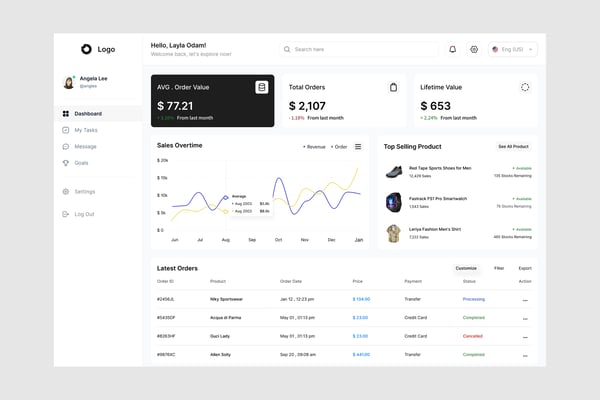Viewport: 600px width, 400px height.
Task: Click the Search here input field
Action: click(x=359, y=49)
